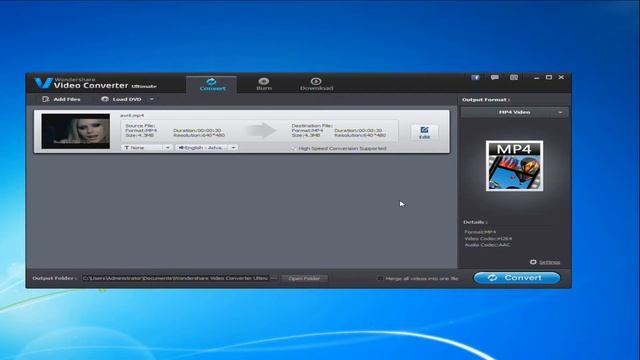Viewport: 640px width, 360px height.
Task: Open the Burn tab
Action: point(264,84)
